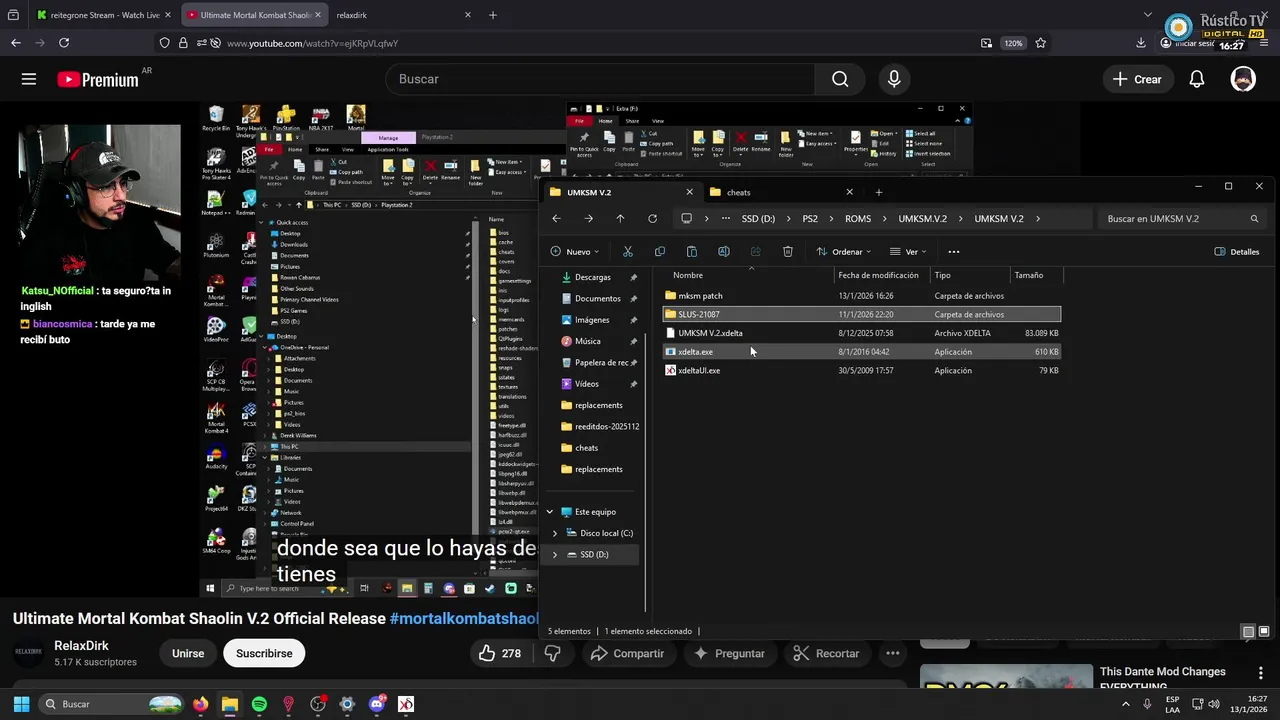Close the cheats Explorer tab
The image size is (1280, 720).
click(x=850, y=192)
